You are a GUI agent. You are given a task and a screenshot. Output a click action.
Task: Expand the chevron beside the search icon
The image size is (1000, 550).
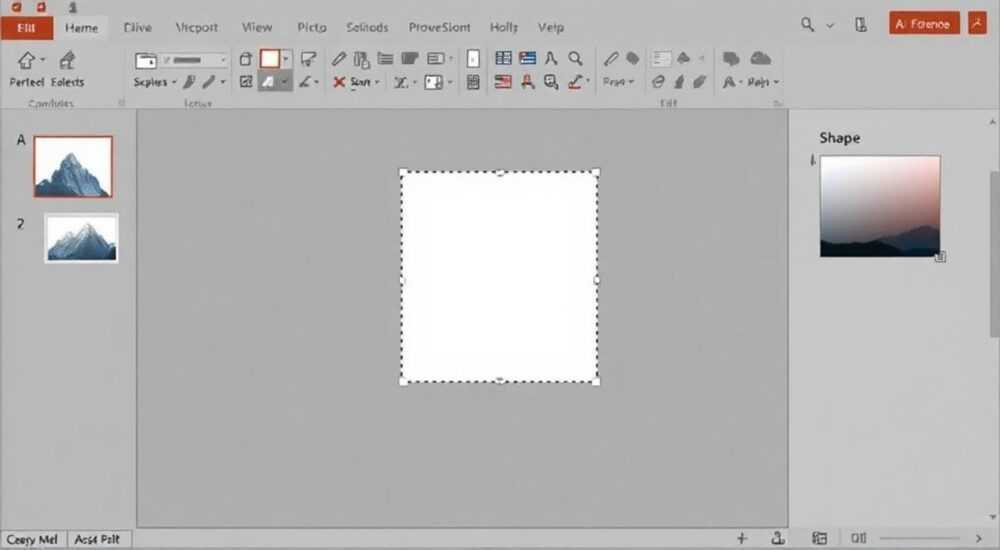pyautogui.click(x=830, y=26)
